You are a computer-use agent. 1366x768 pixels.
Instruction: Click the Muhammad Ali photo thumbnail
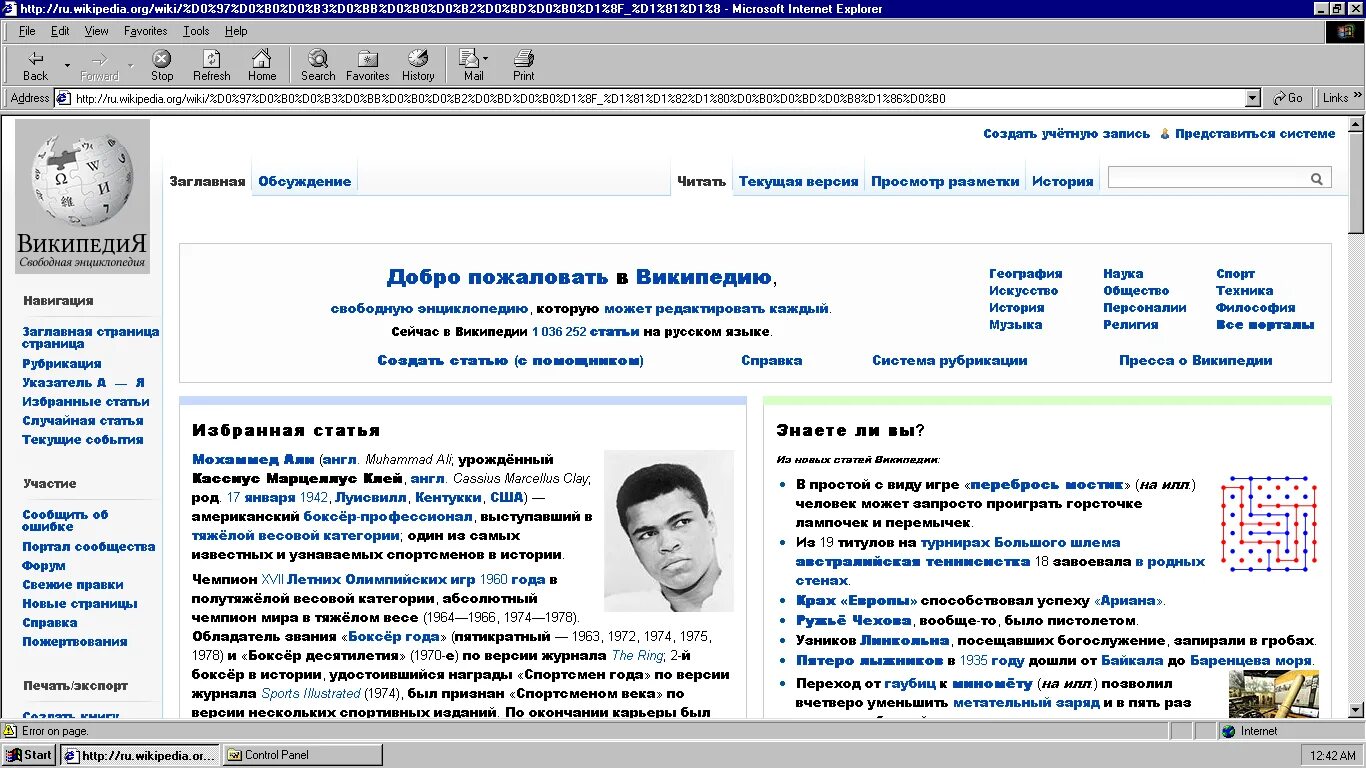(x=669, y=531)
